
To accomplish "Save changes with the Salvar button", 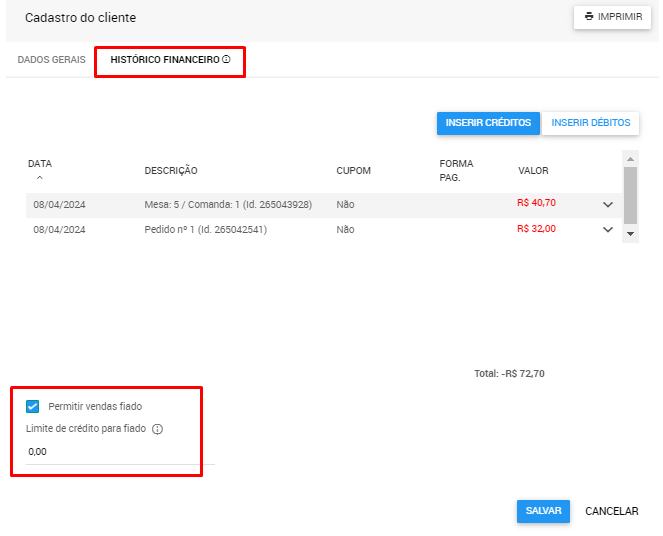I will point(543,511).
